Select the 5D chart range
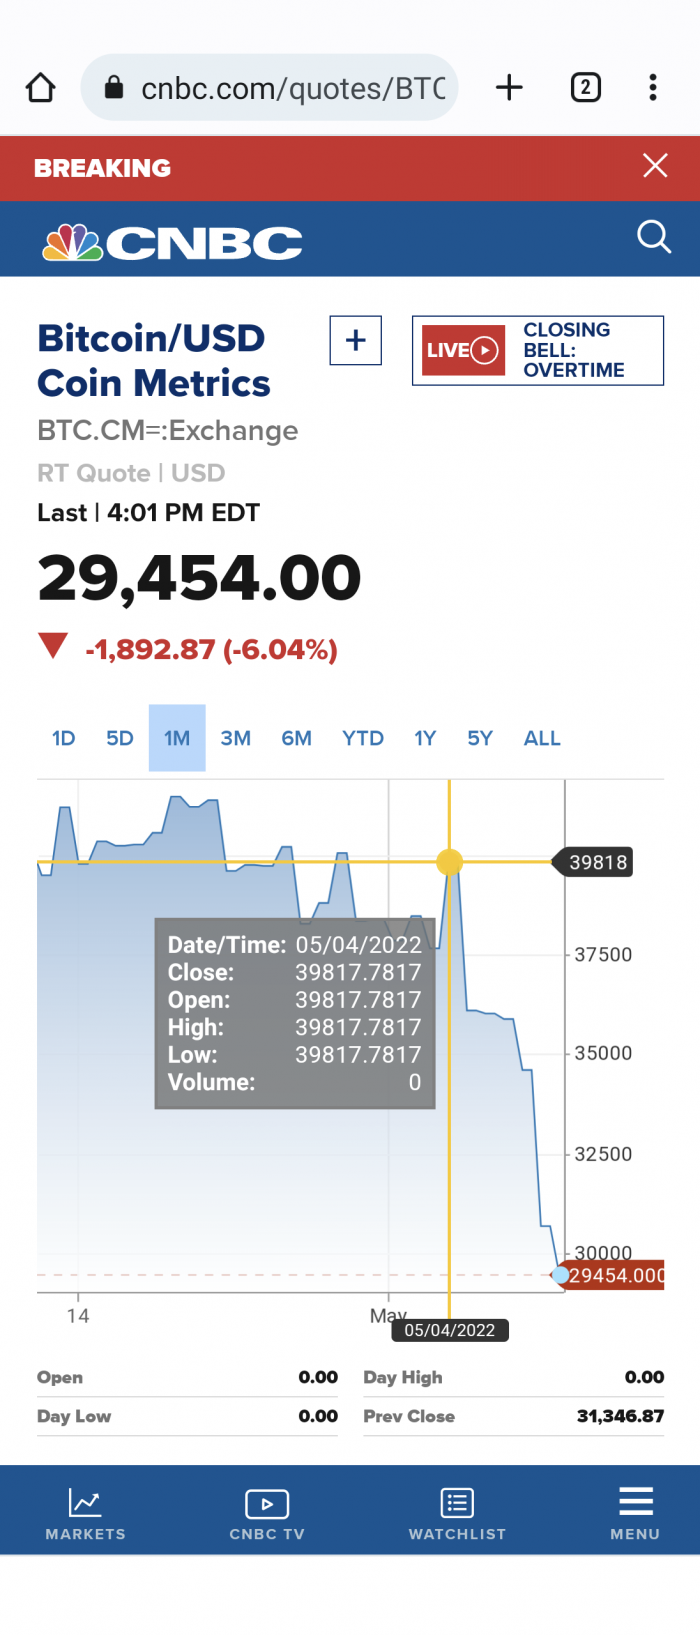Viewport: 700px width, 1635px height. pos(120,738)
